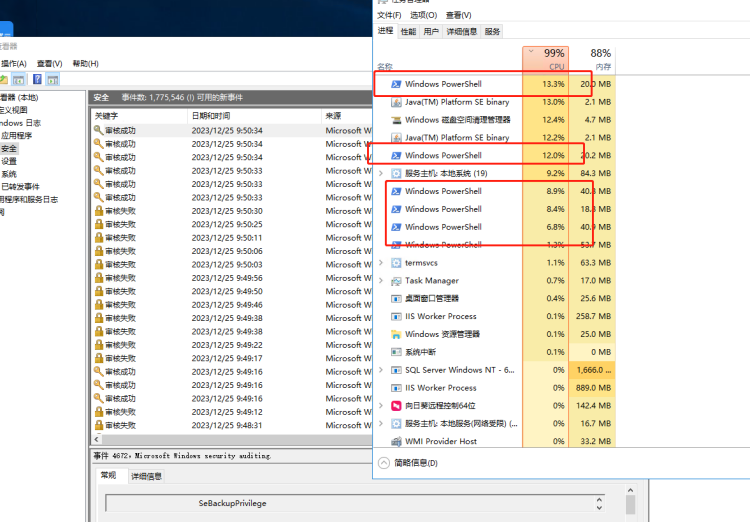The width and height of the screenshot is (751, 522).
Task: Expand the Task Manager process entry
Action: [381, 281]
